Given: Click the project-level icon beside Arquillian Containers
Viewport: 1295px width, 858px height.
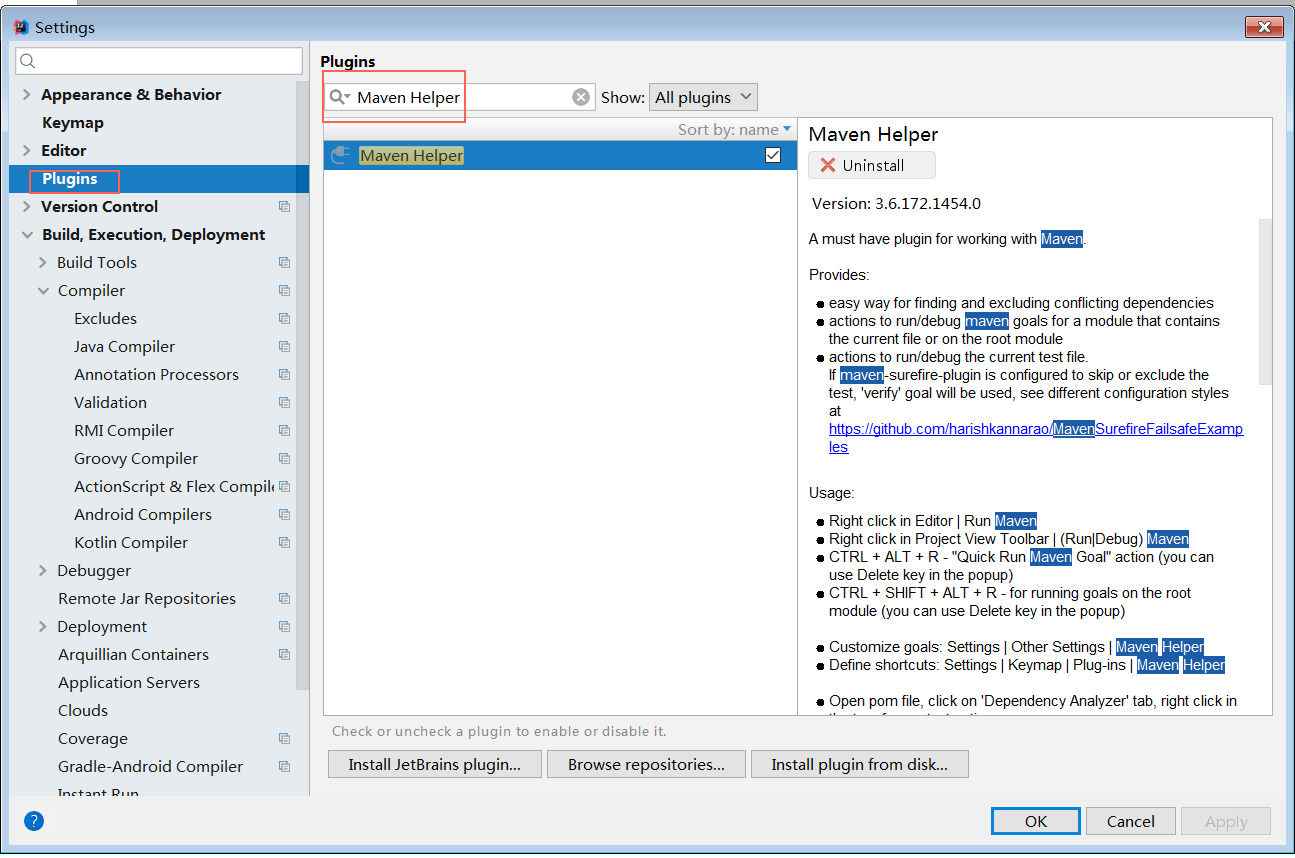Looking at the screenshot, I should point(285,654).
